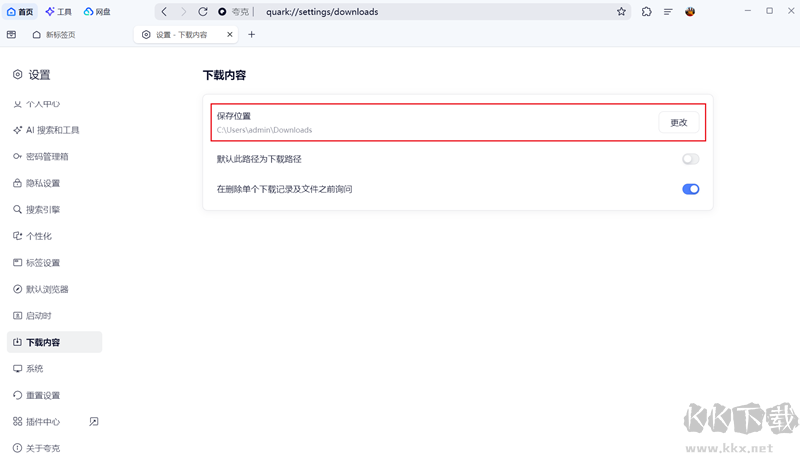Click the 首页 home icon
Viewport: 800px width, 455px height.
coord(20,12)
